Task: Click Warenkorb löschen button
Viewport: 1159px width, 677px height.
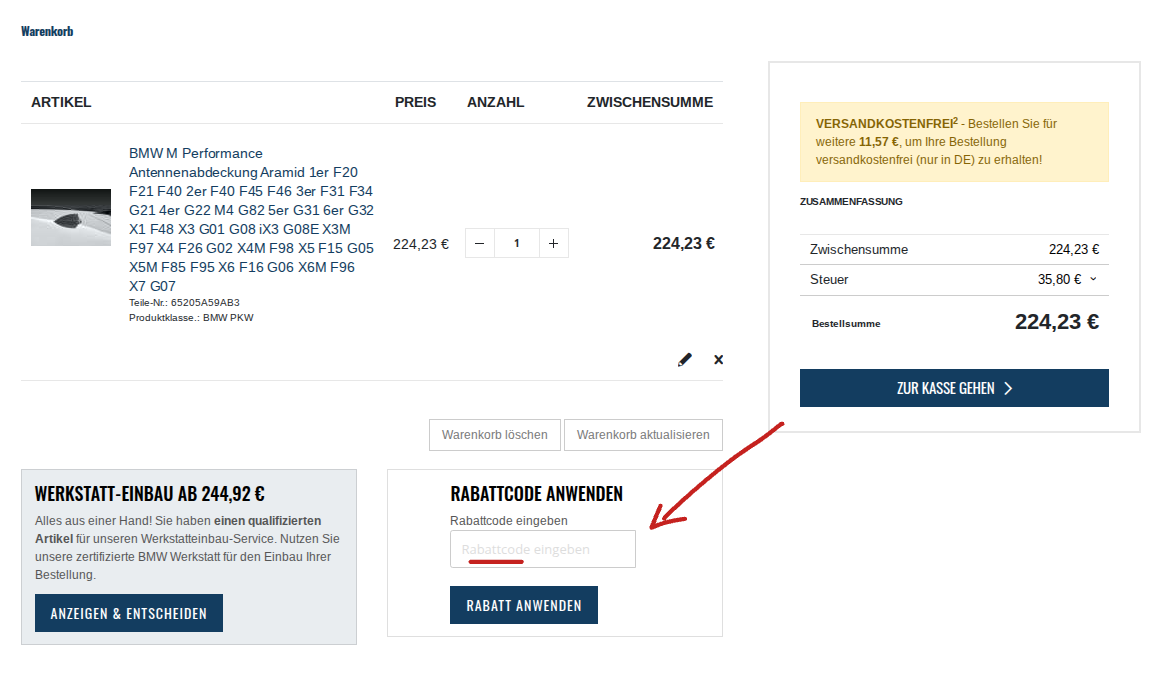Action: (x=494, y=435)
